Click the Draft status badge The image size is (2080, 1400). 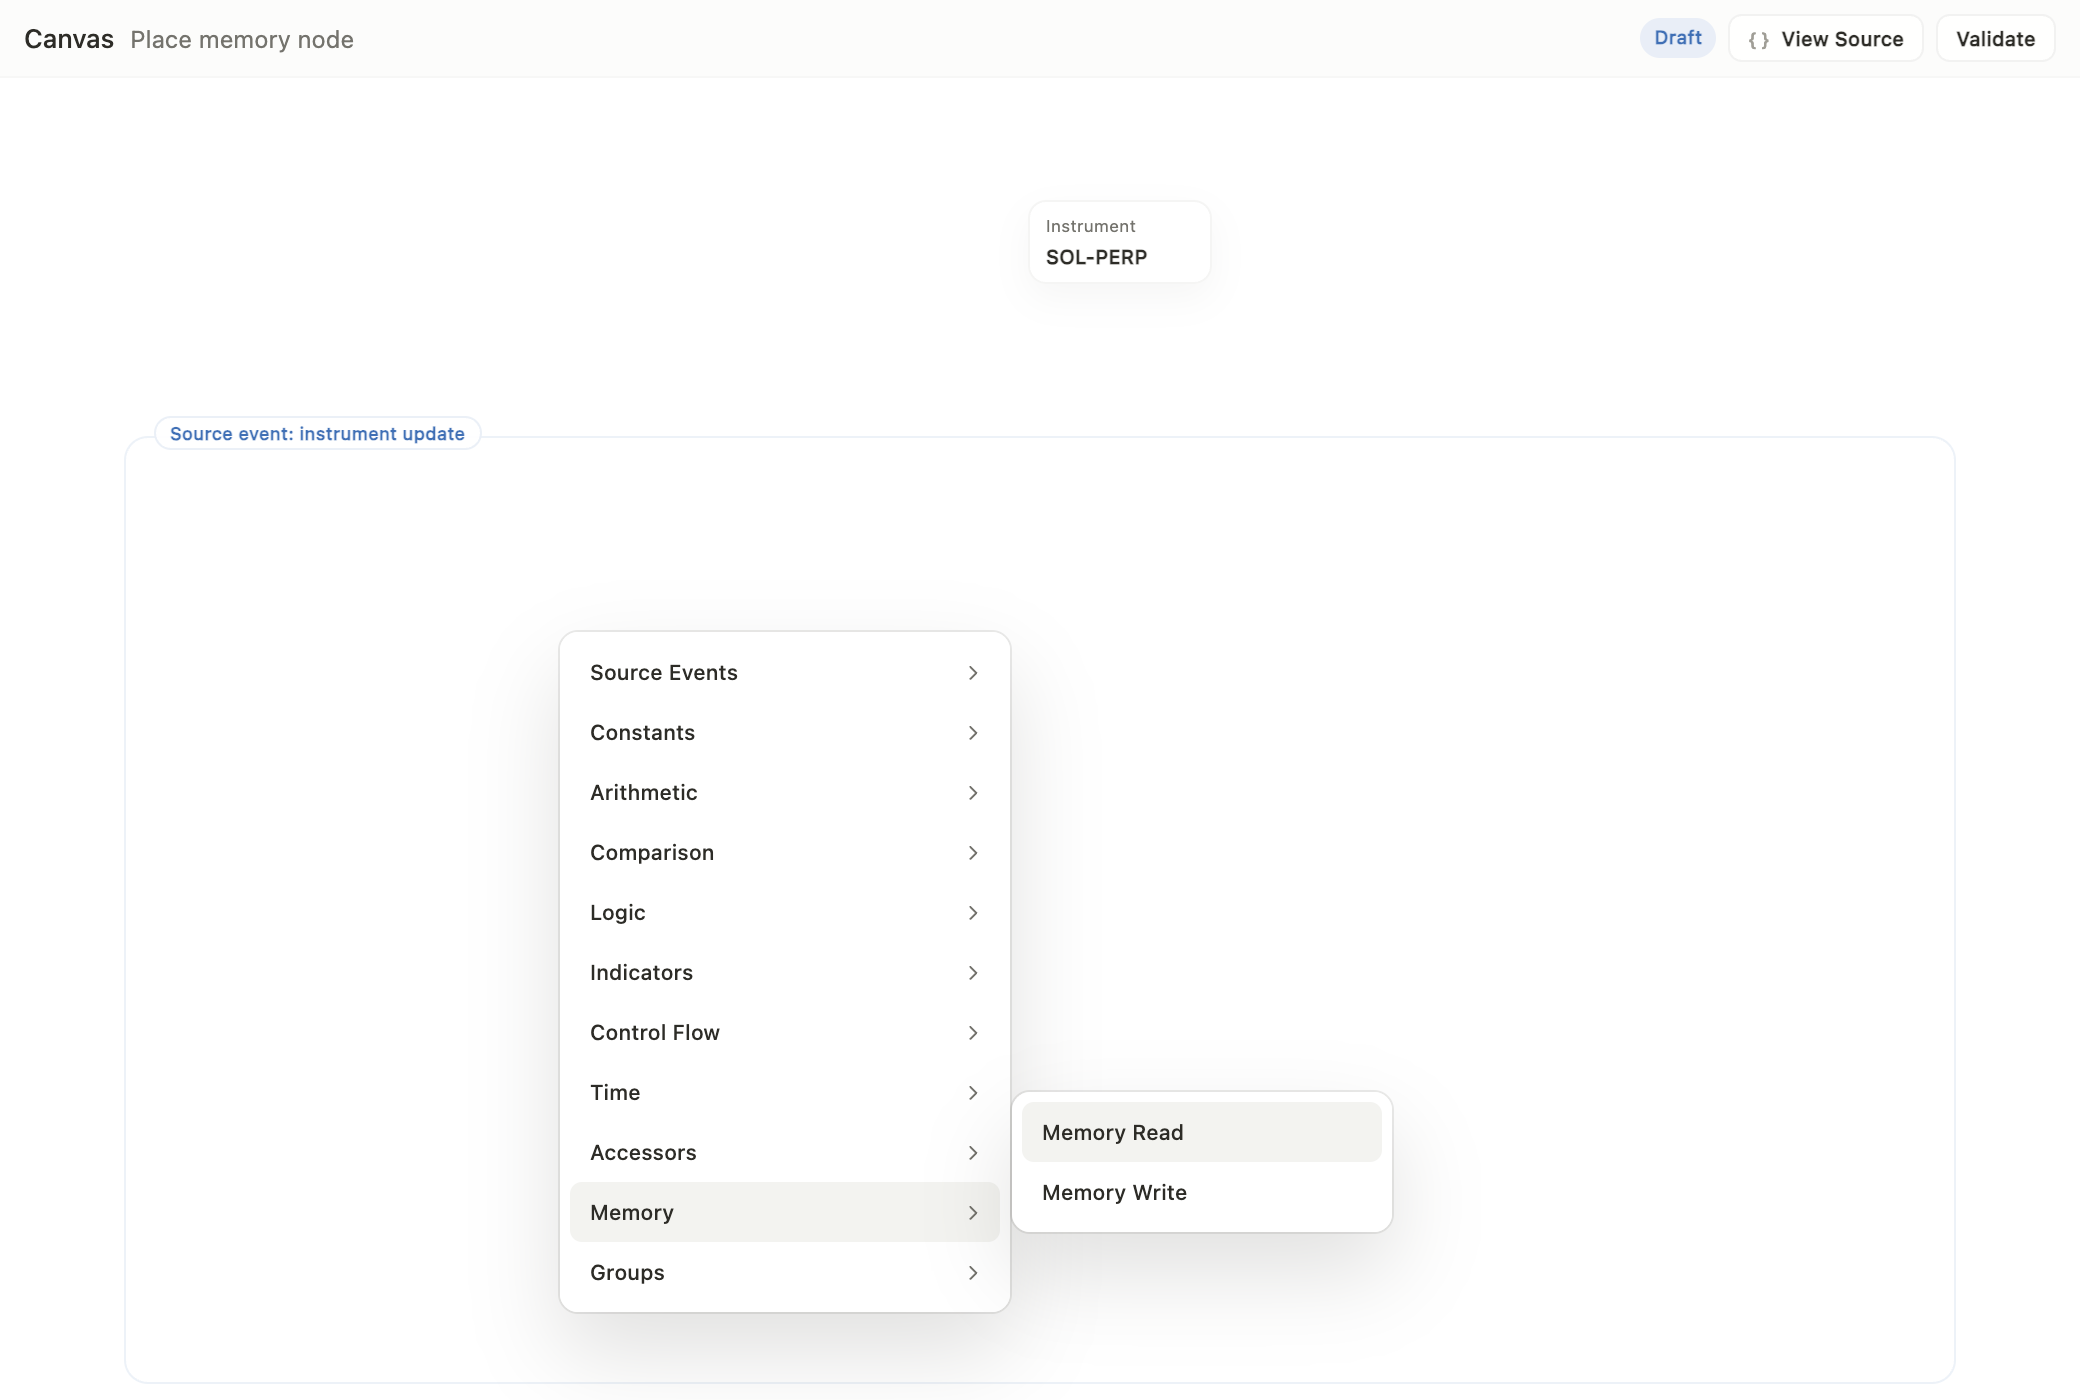(x=1678, y=38)
